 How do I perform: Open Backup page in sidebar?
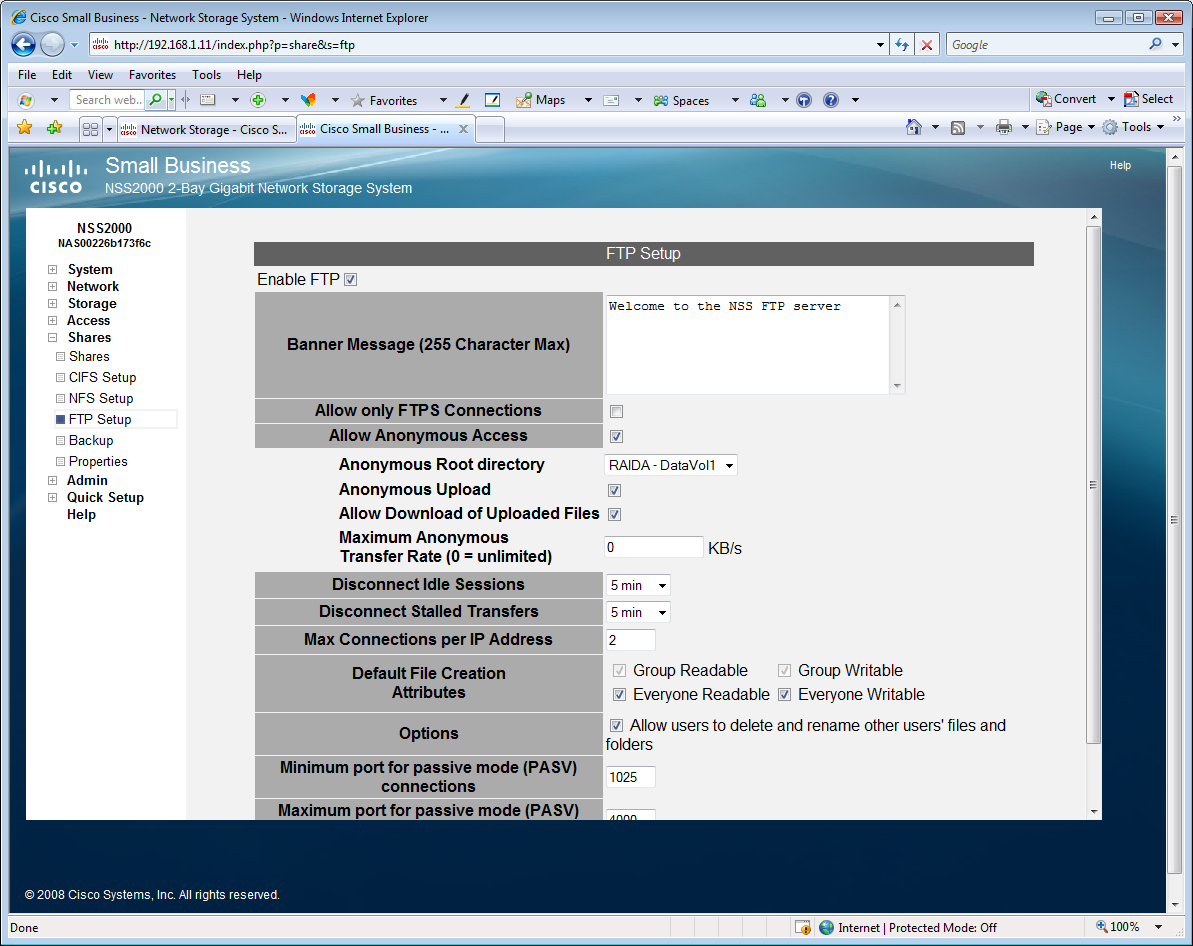[x=91, y=441]
